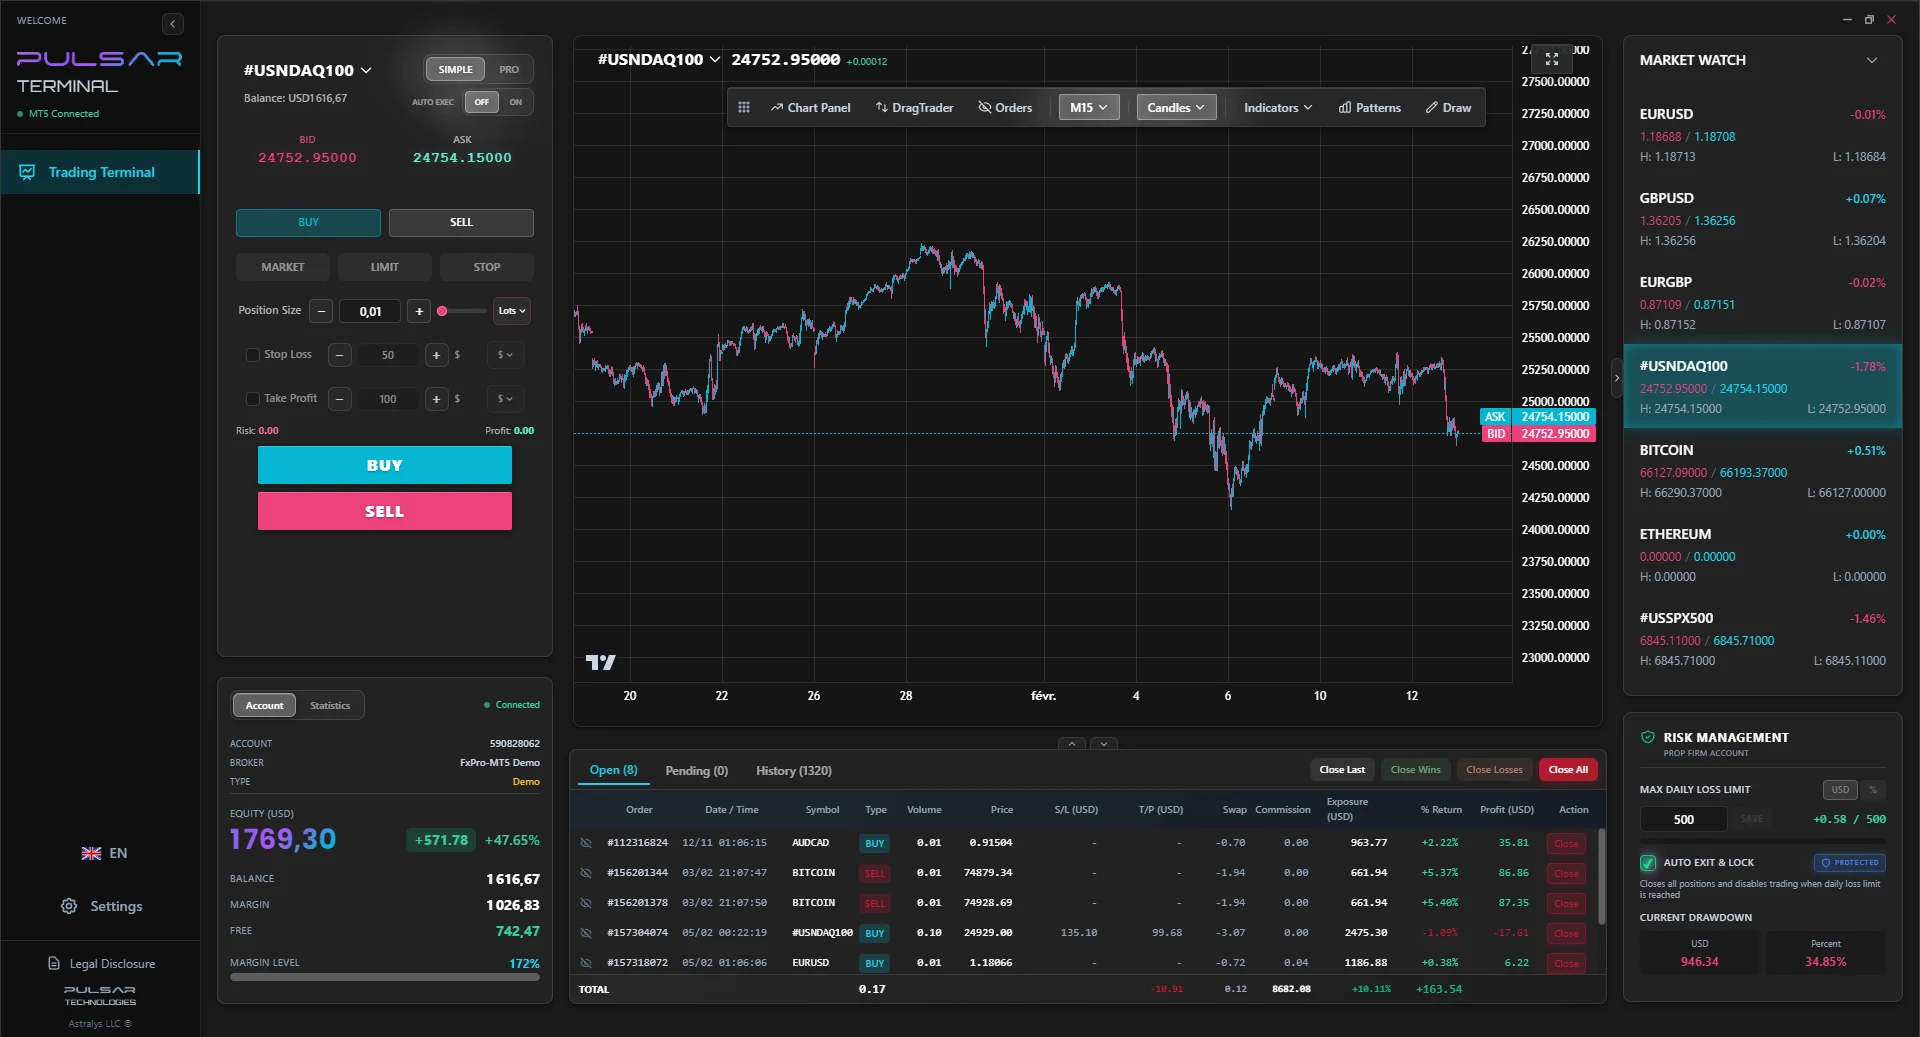Set daily loss limit unit to percent
The width and height of the screenshot is (1920, 1037).
point(1873,790)
